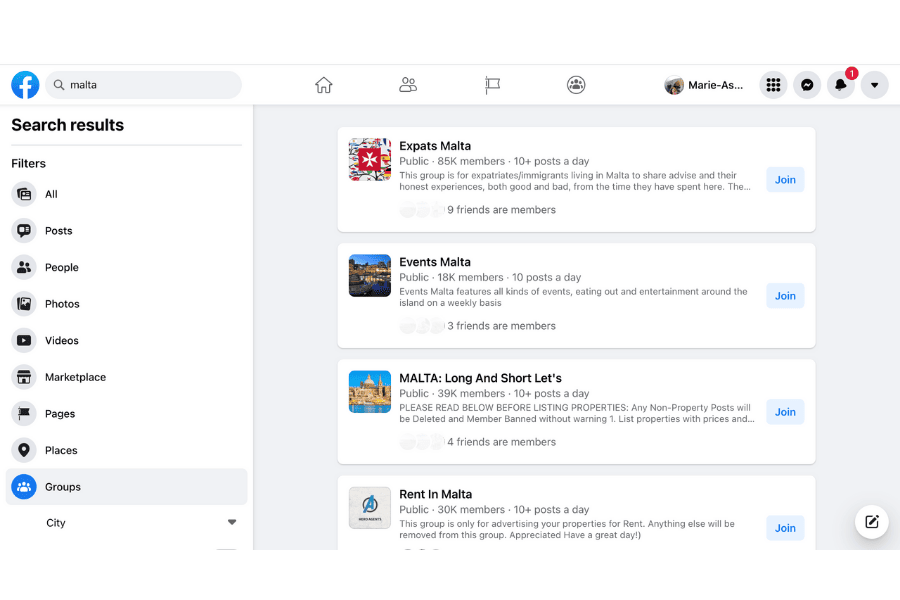Select the Posts filter
The image size is (900, 600).
tap(126, 231)
